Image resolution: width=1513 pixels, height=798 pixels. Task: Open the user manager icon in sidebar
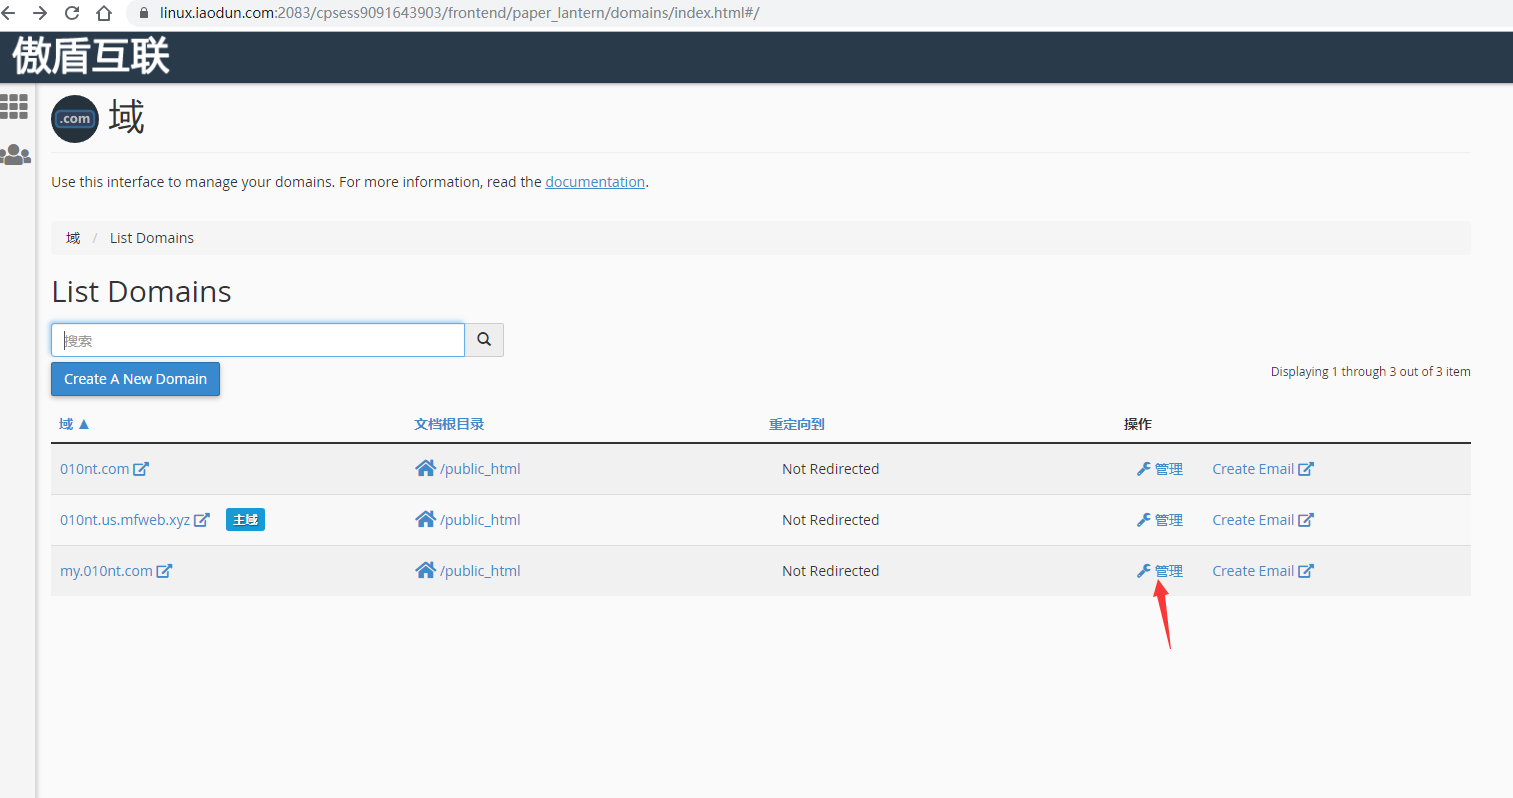(15, 155)
